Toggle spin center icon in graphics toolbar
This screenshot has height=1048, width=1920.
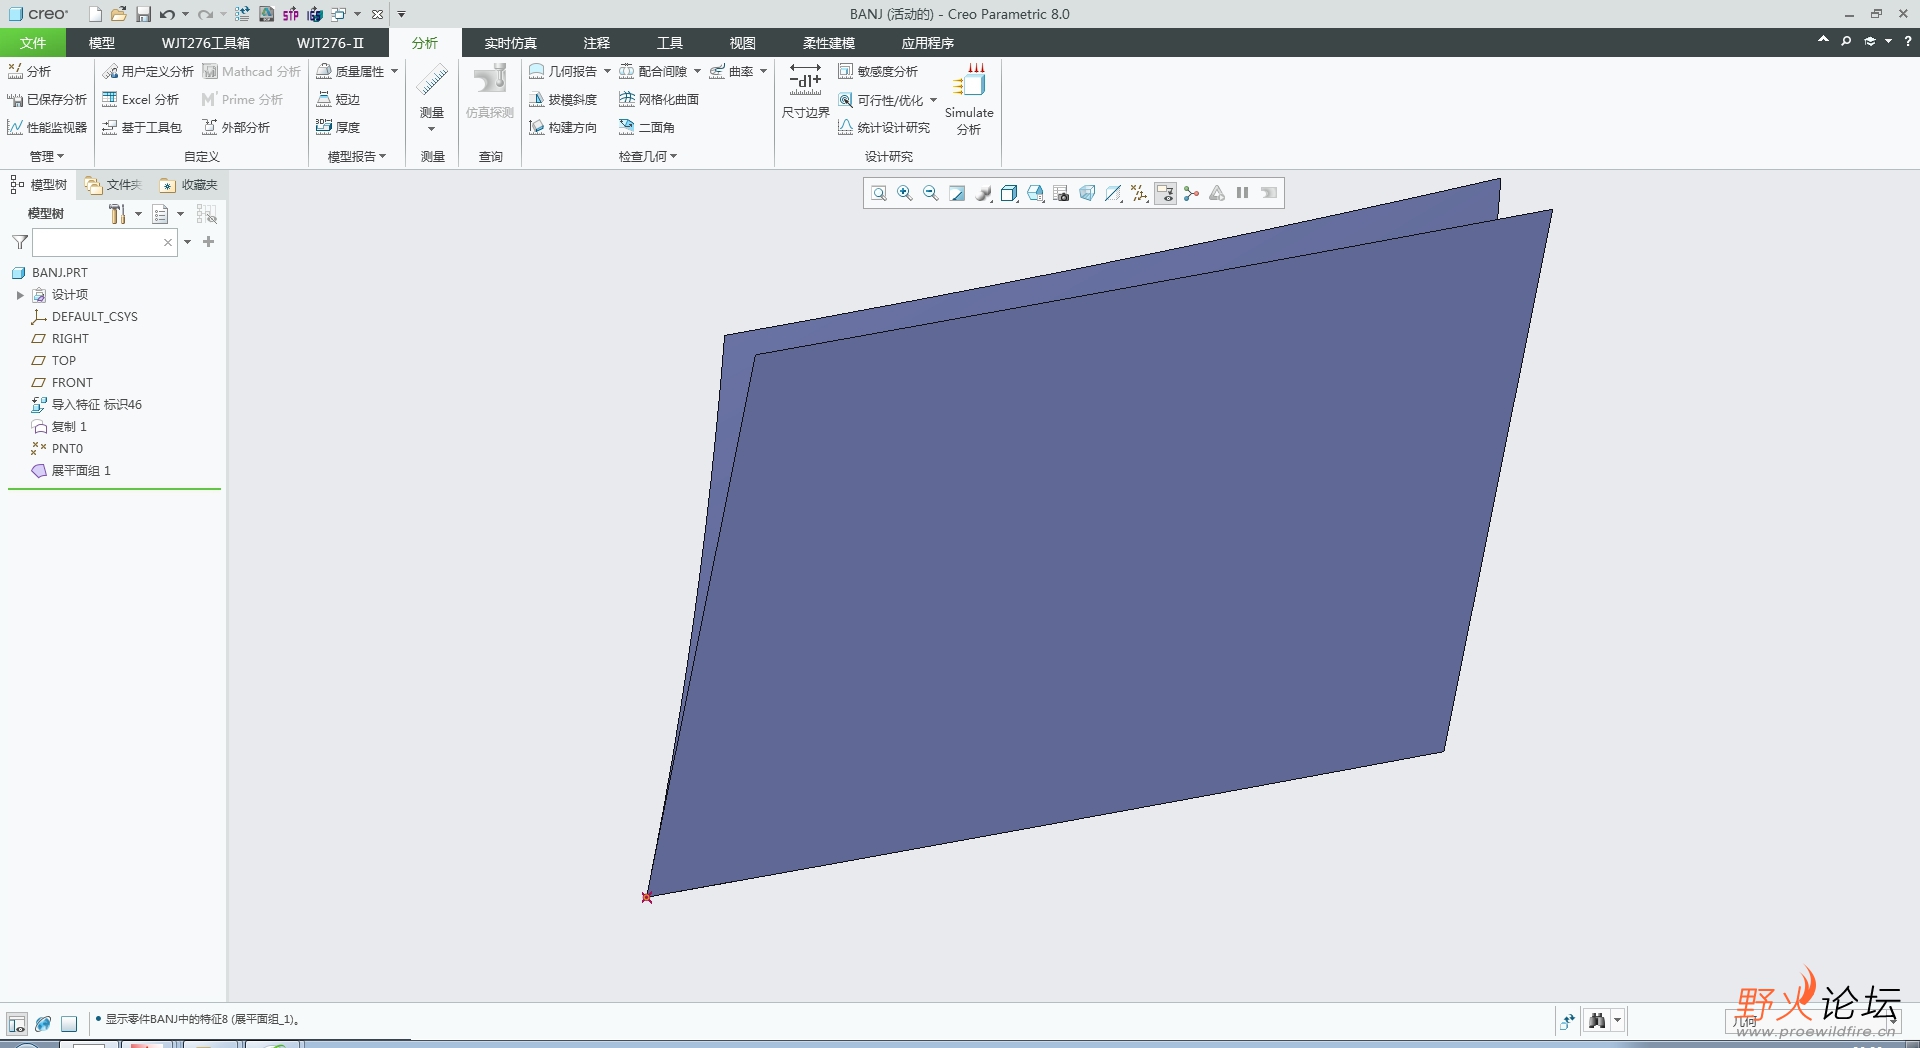(1191, 193)
